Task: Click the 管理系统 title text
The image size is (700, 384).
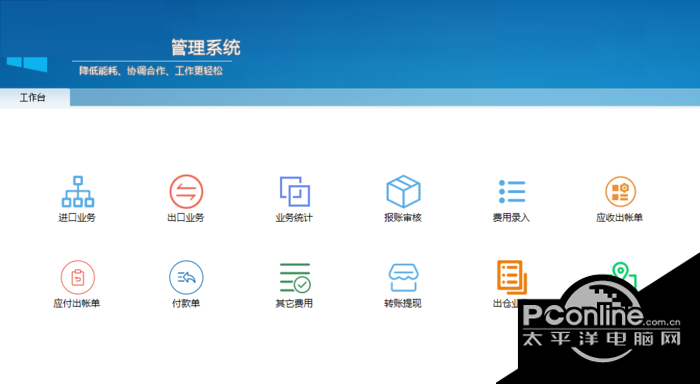Action: [206, 47]
